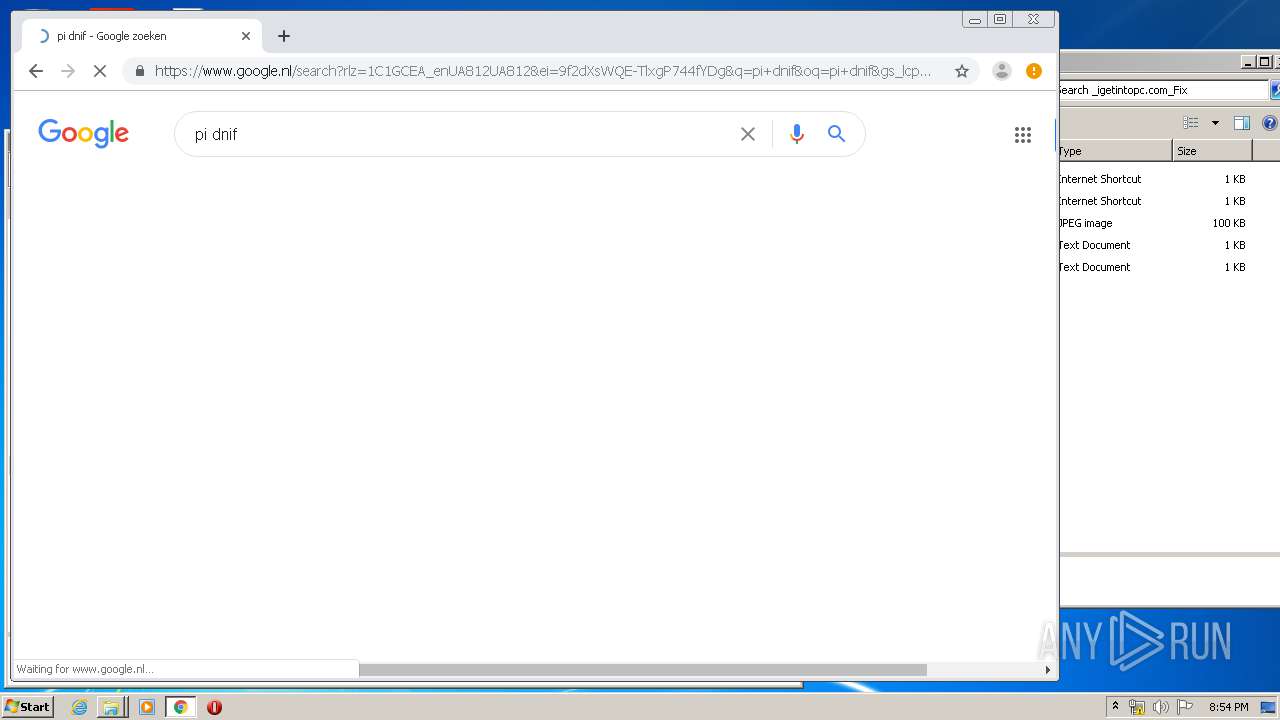Click the Show desktop button by the clock
This screenshot has width=1280, height=720.
point(1268,707)
